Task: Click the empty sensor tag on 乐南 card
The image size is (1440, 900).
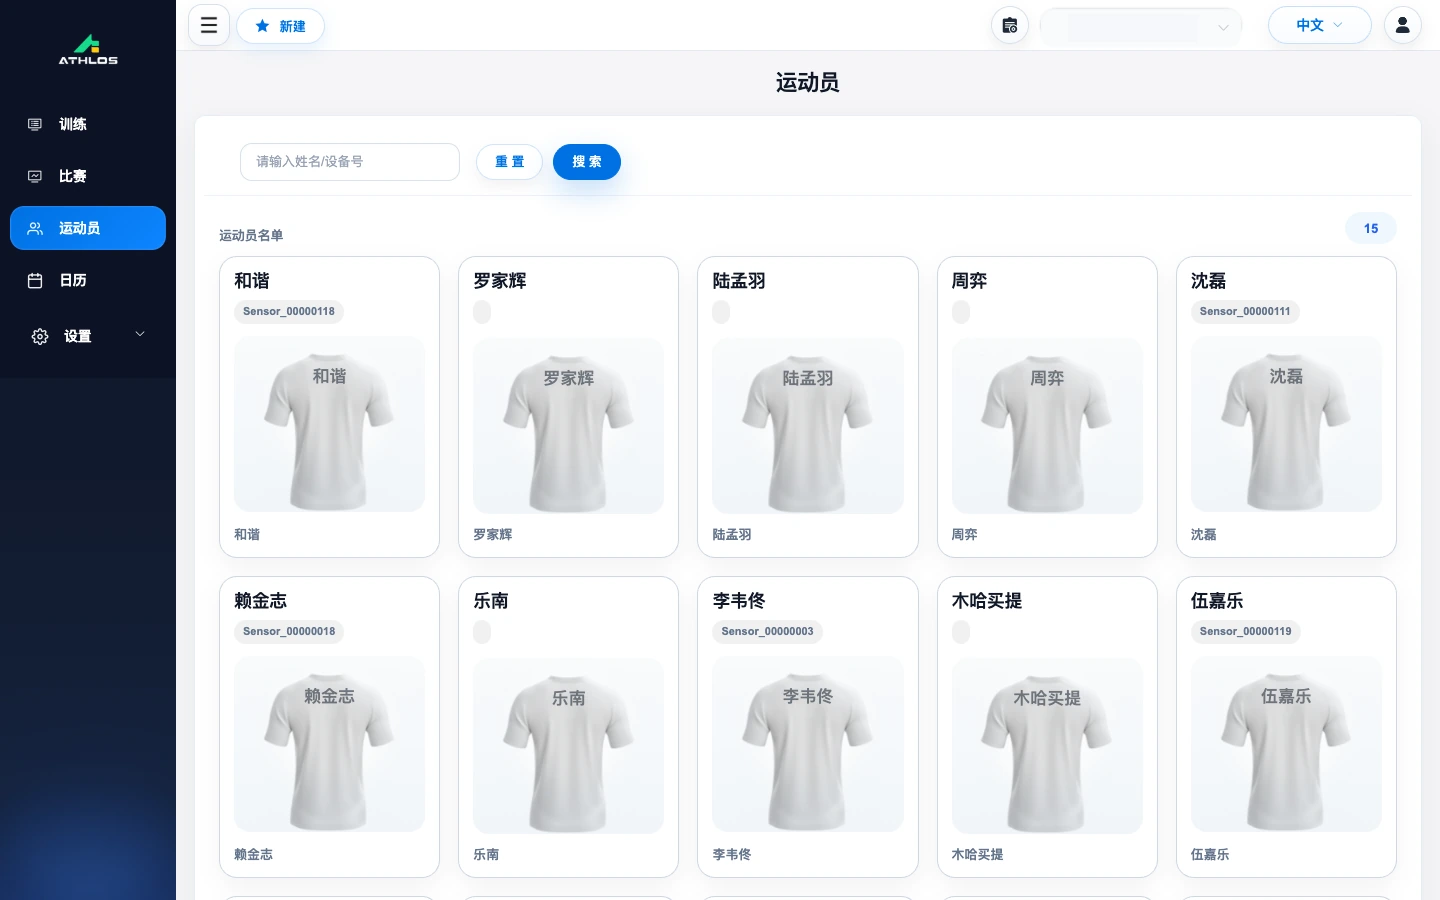Action: pos(482,632)
